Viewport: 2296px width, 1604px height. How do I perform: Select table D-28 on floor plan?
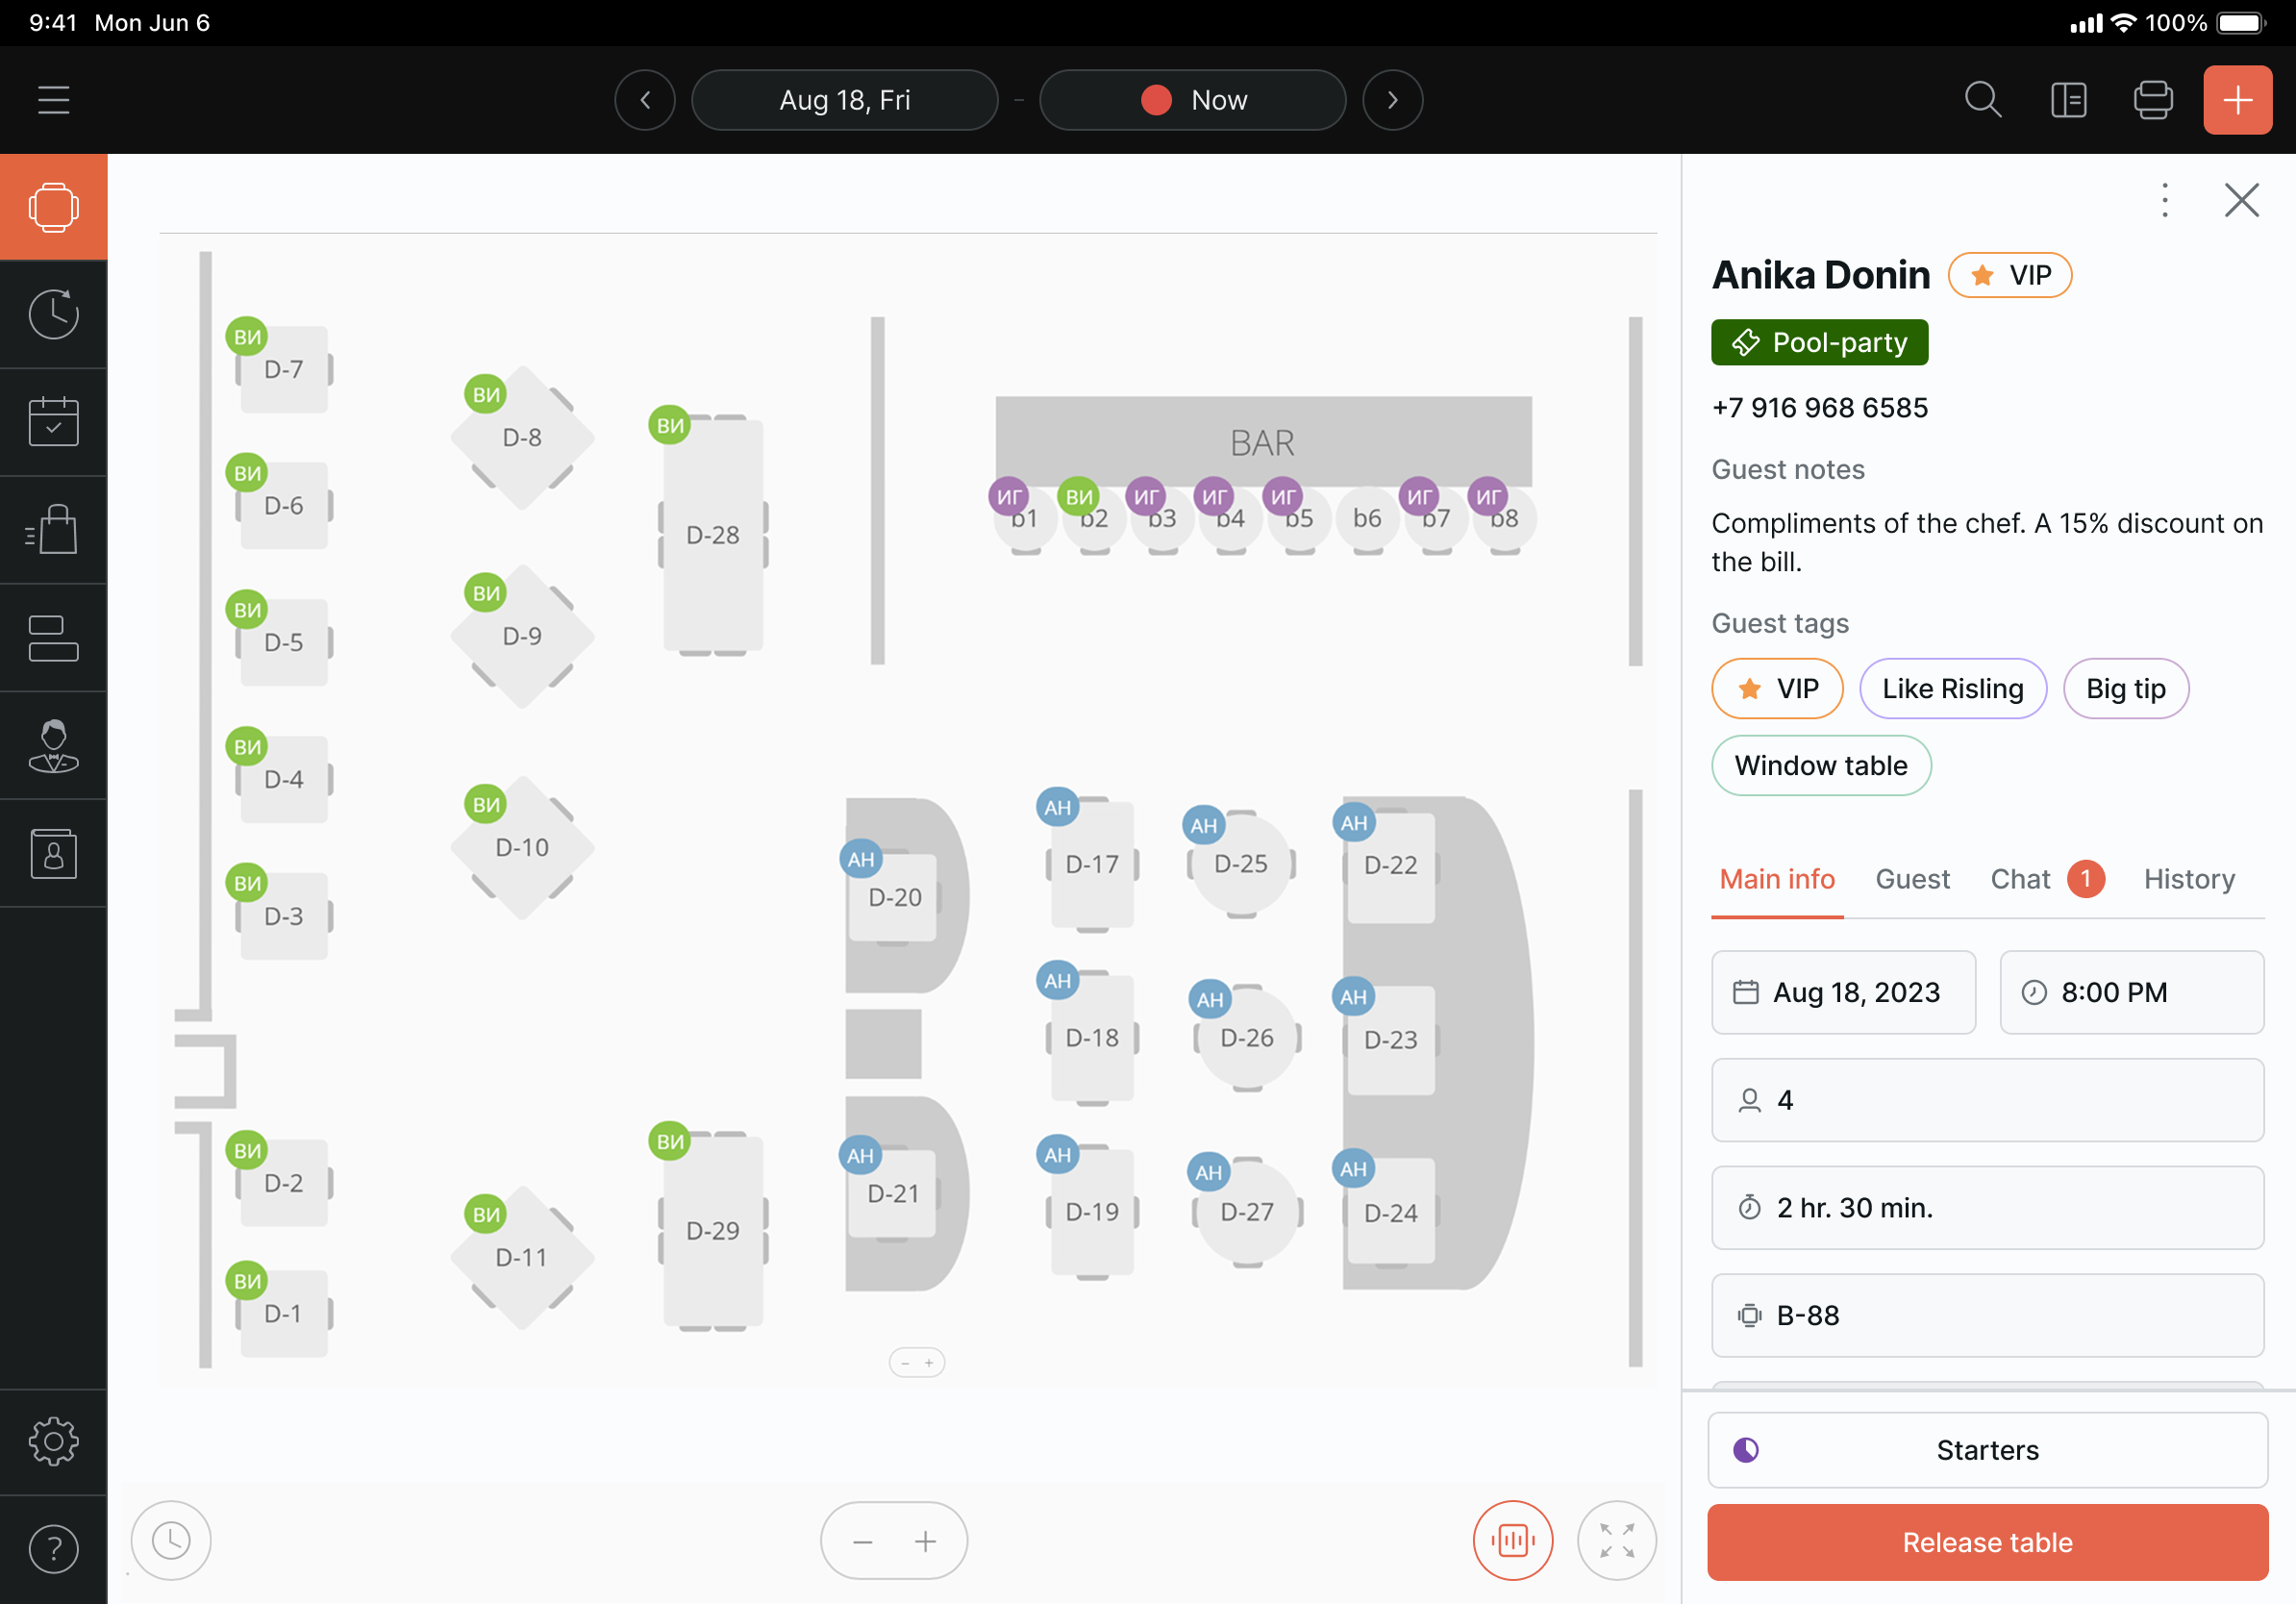point(713,535)
